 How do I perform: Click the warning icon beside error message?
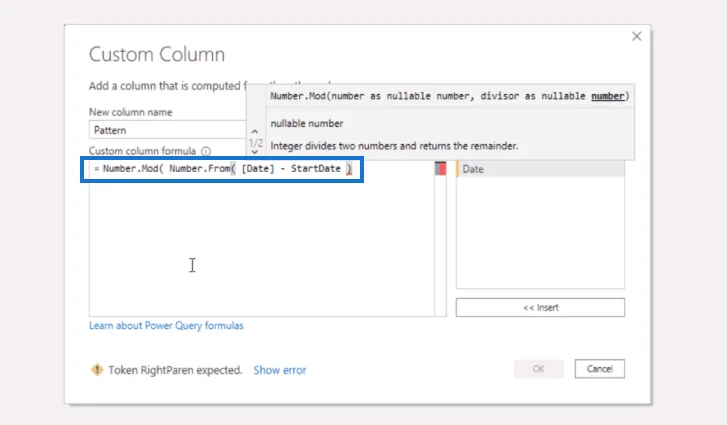(x=97, y=369)
